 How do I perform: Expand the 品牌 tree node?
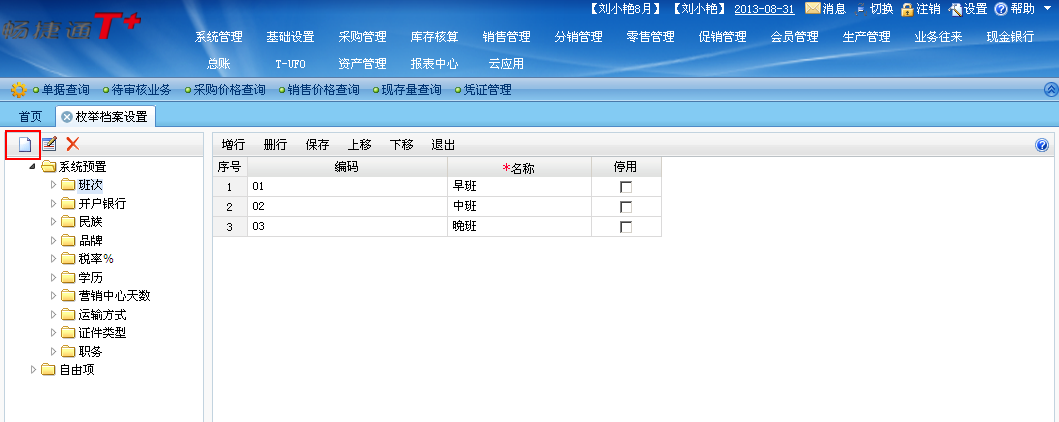click(53, 240)
